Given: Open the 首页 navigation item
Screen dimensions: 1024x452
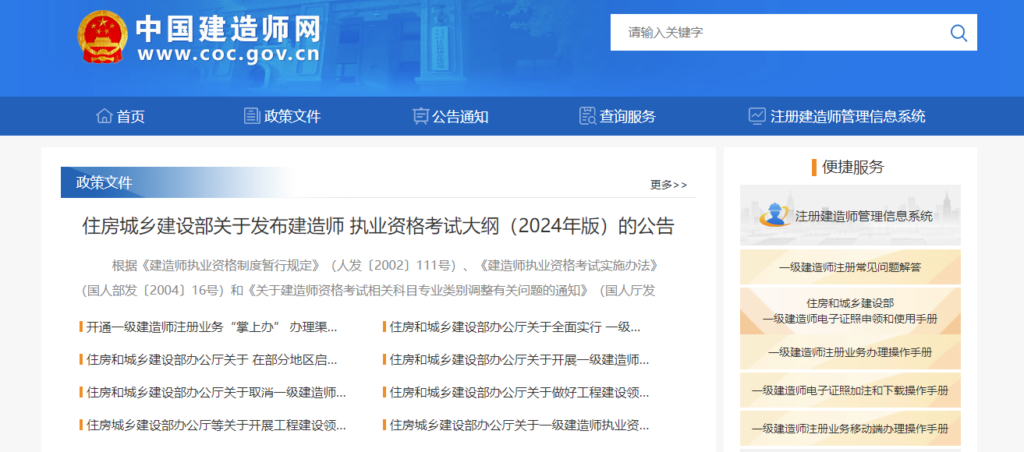Looking at the screenshot, I should pos(120,117).
